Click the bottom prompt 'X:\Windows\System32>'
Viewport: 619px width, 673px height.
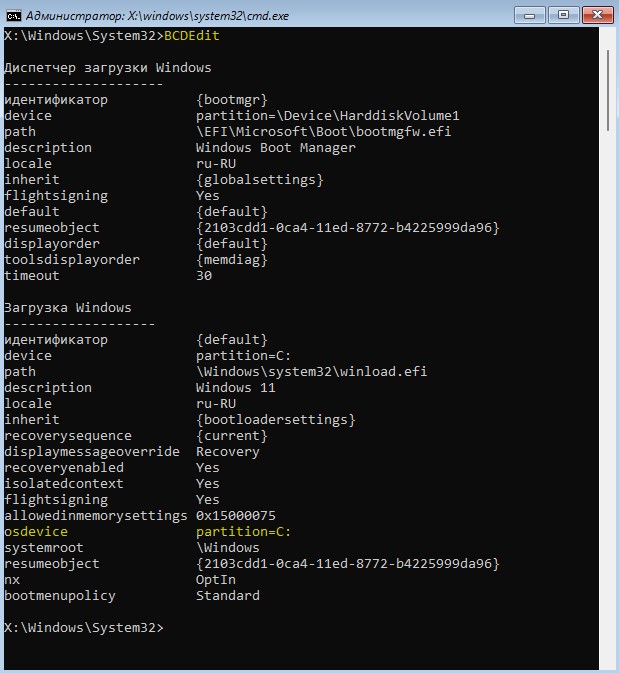click(84, 628)
